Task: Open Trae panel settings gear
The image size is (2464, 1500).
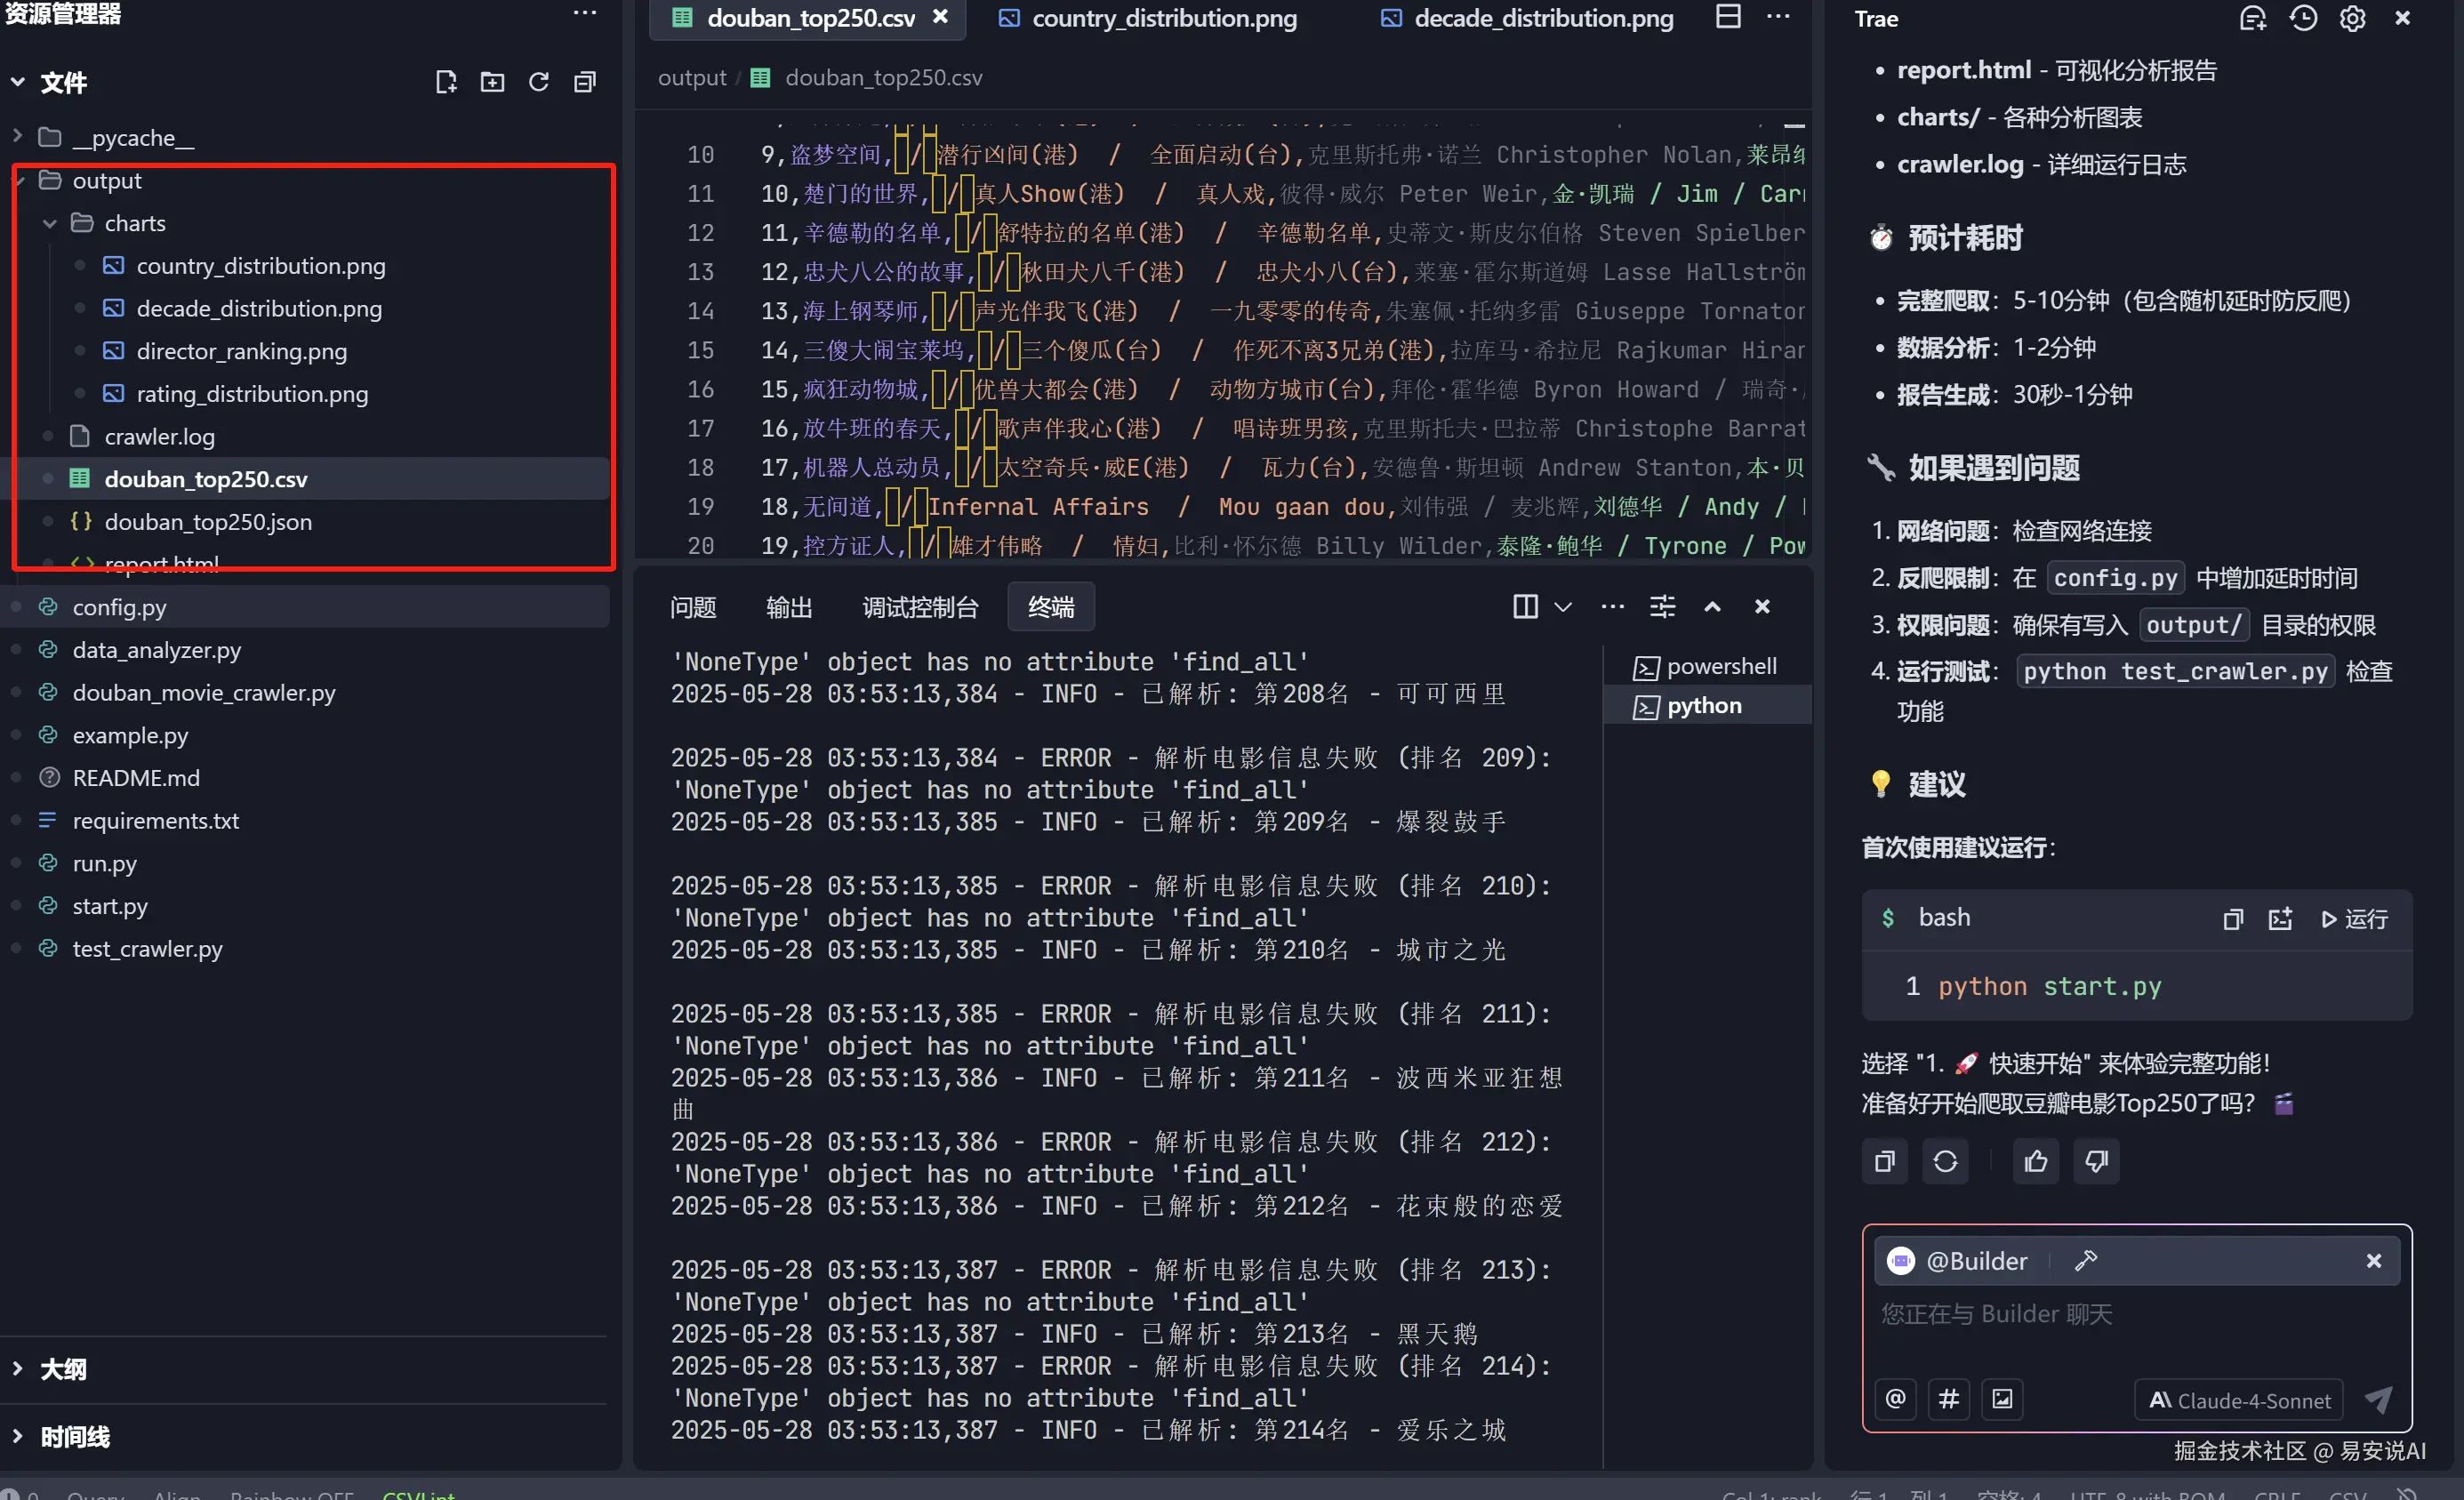Action: pyautogui.click(x=2352, y=18)
